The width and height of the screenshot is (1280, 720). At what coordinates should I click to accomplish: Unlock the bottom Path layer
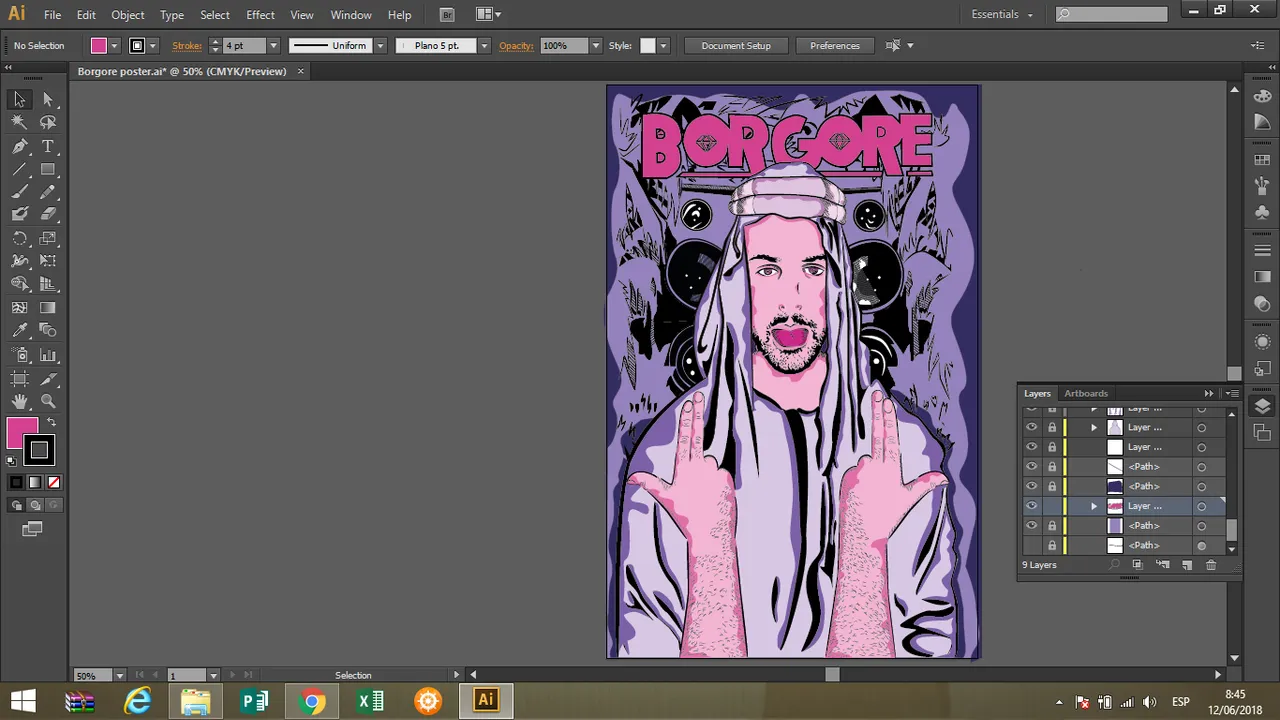[1051, 546]
